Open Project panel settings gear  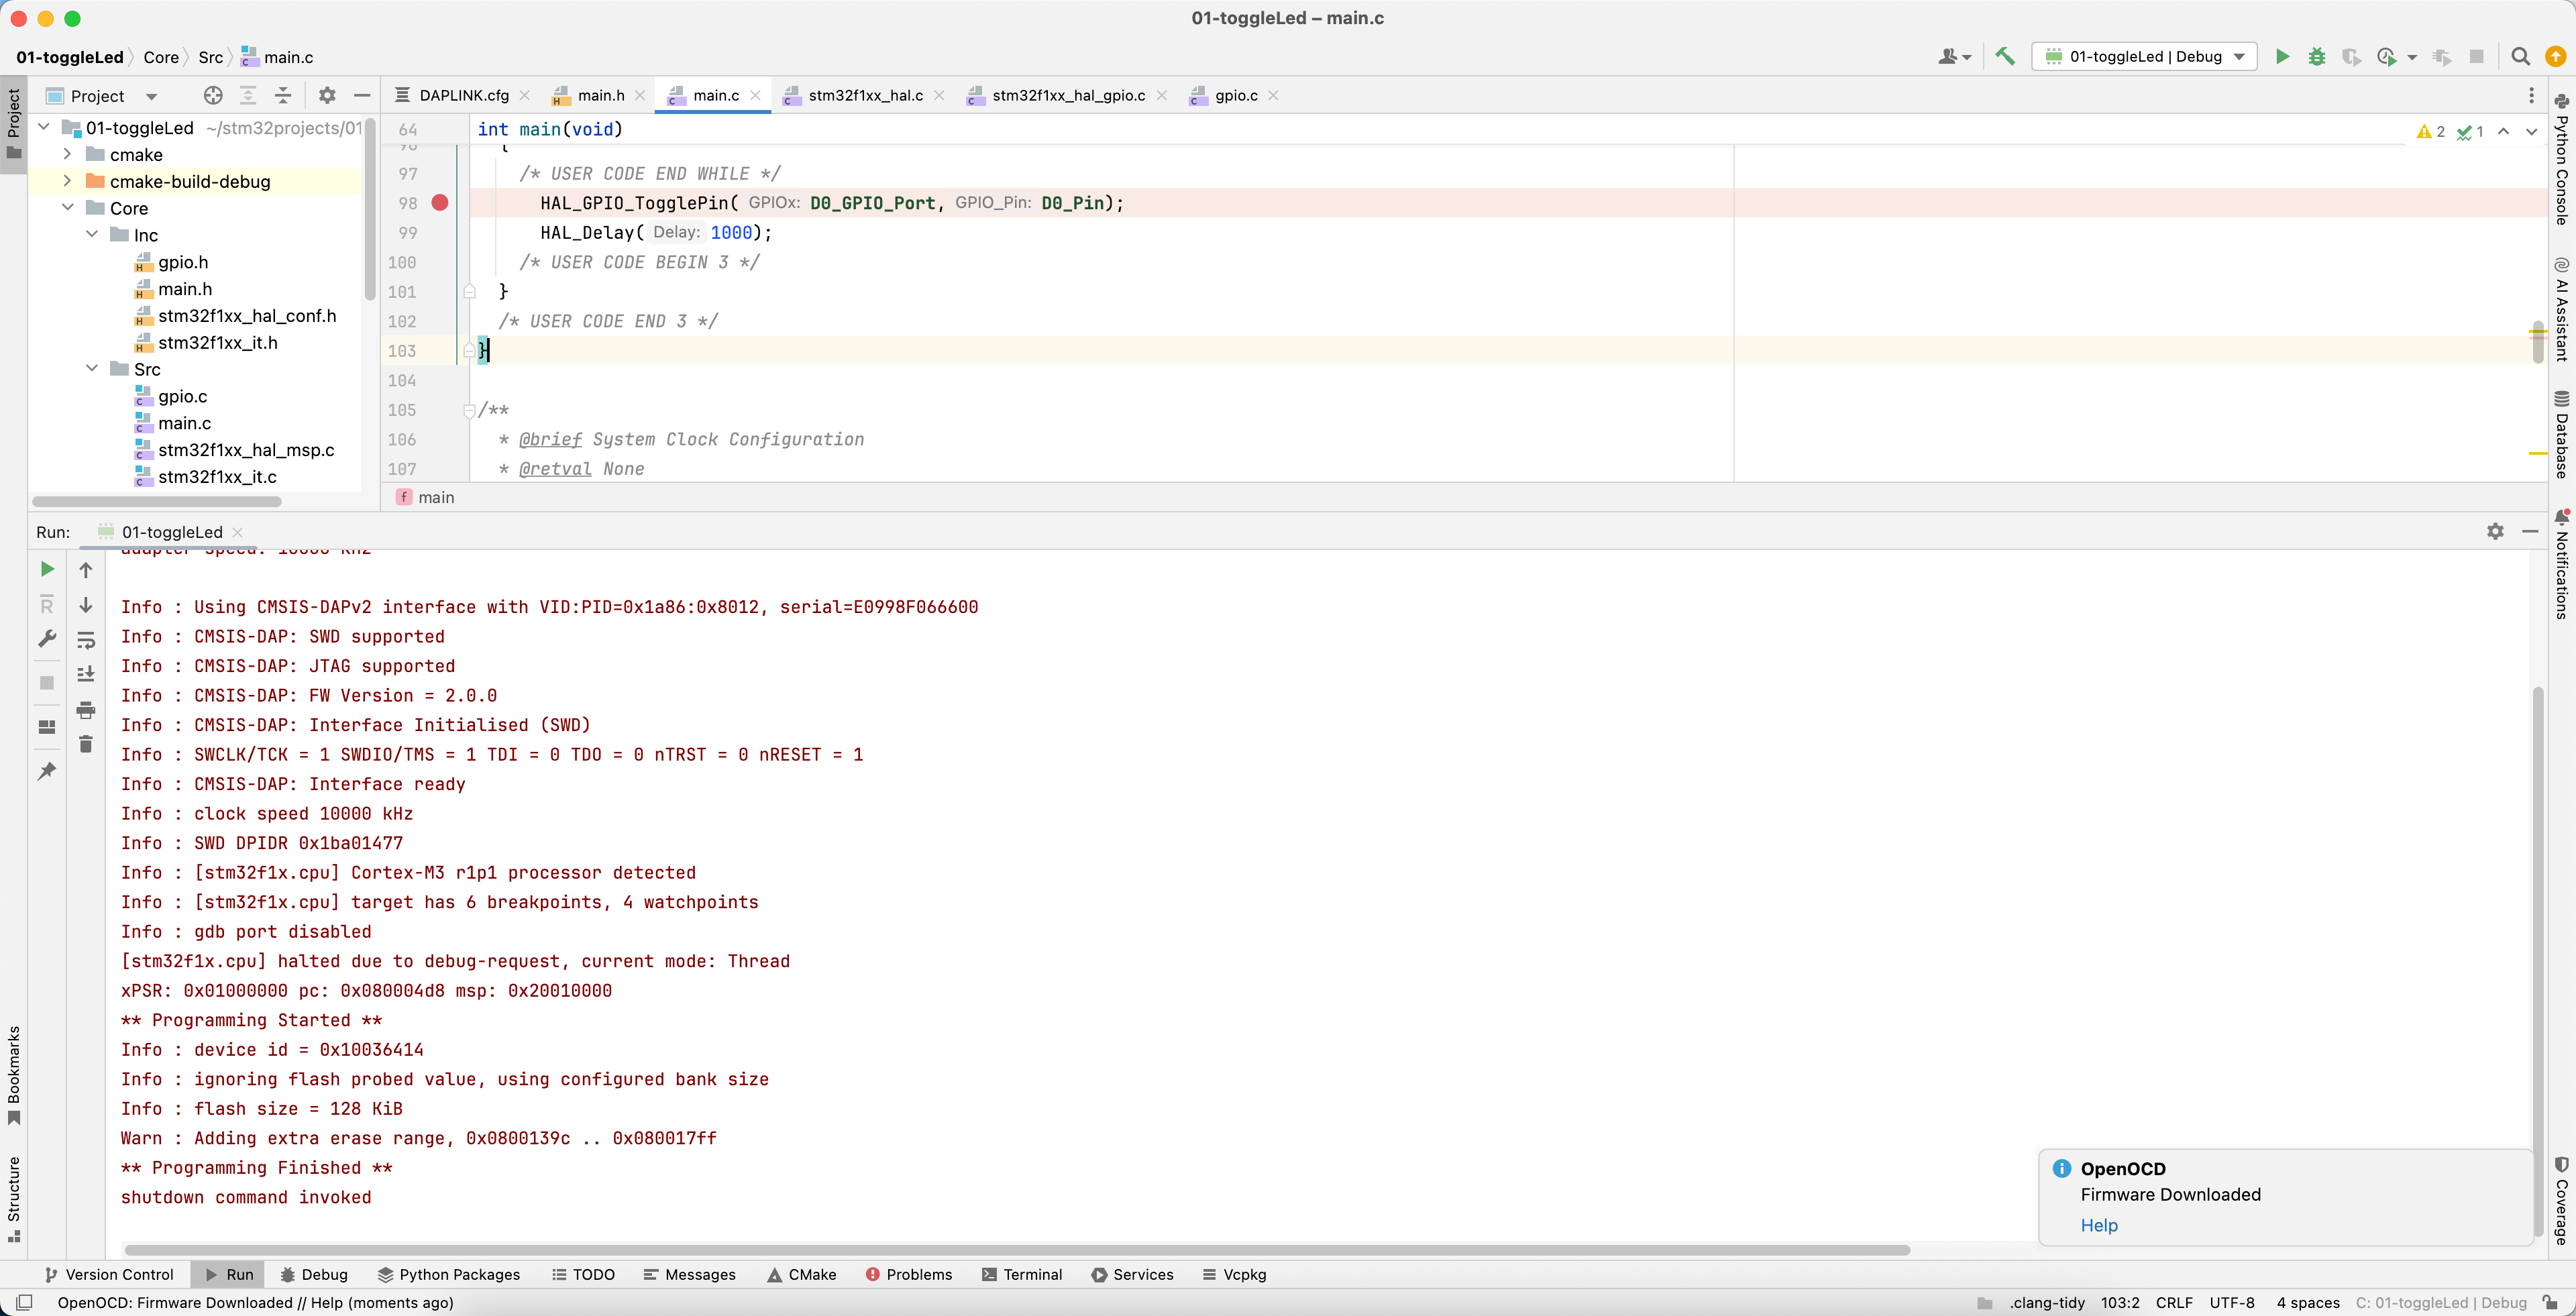click(327, 96)
